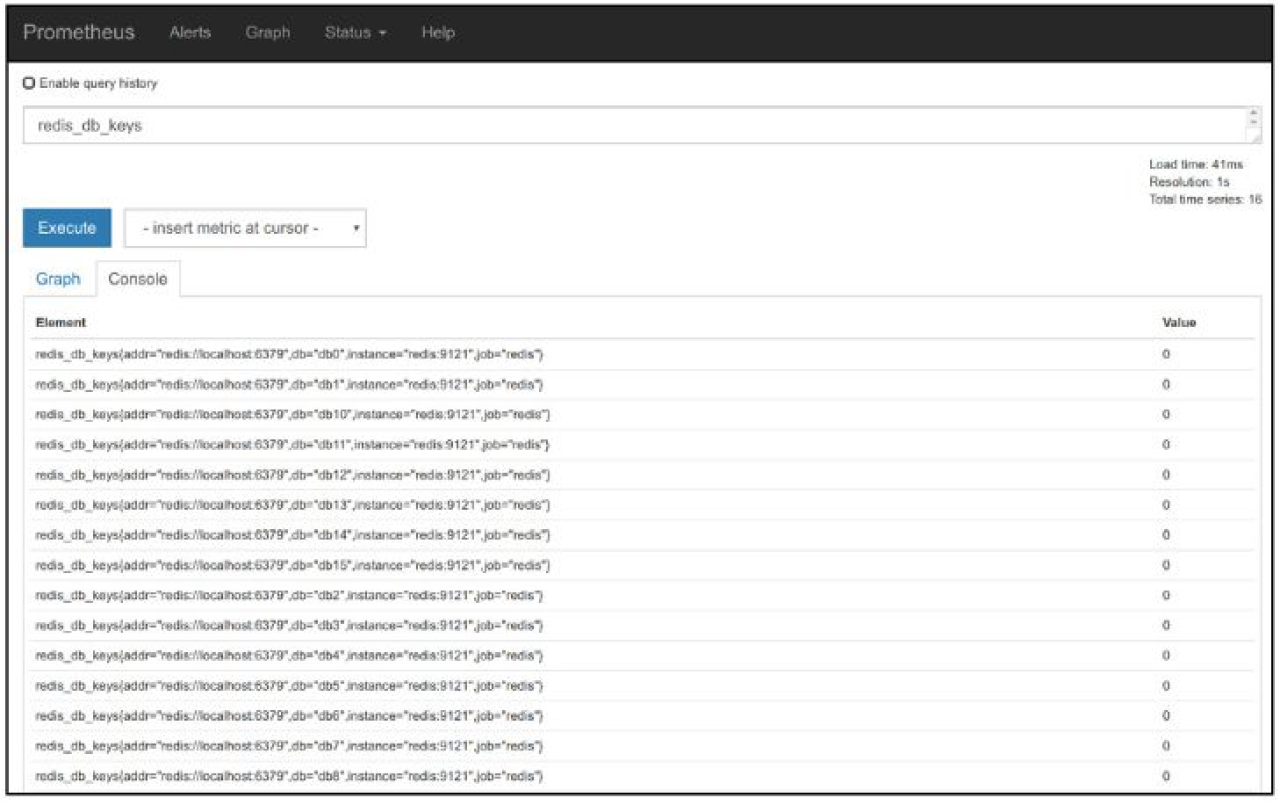
Task: Select the redis_db_keys db14 row
Action: 640,535
